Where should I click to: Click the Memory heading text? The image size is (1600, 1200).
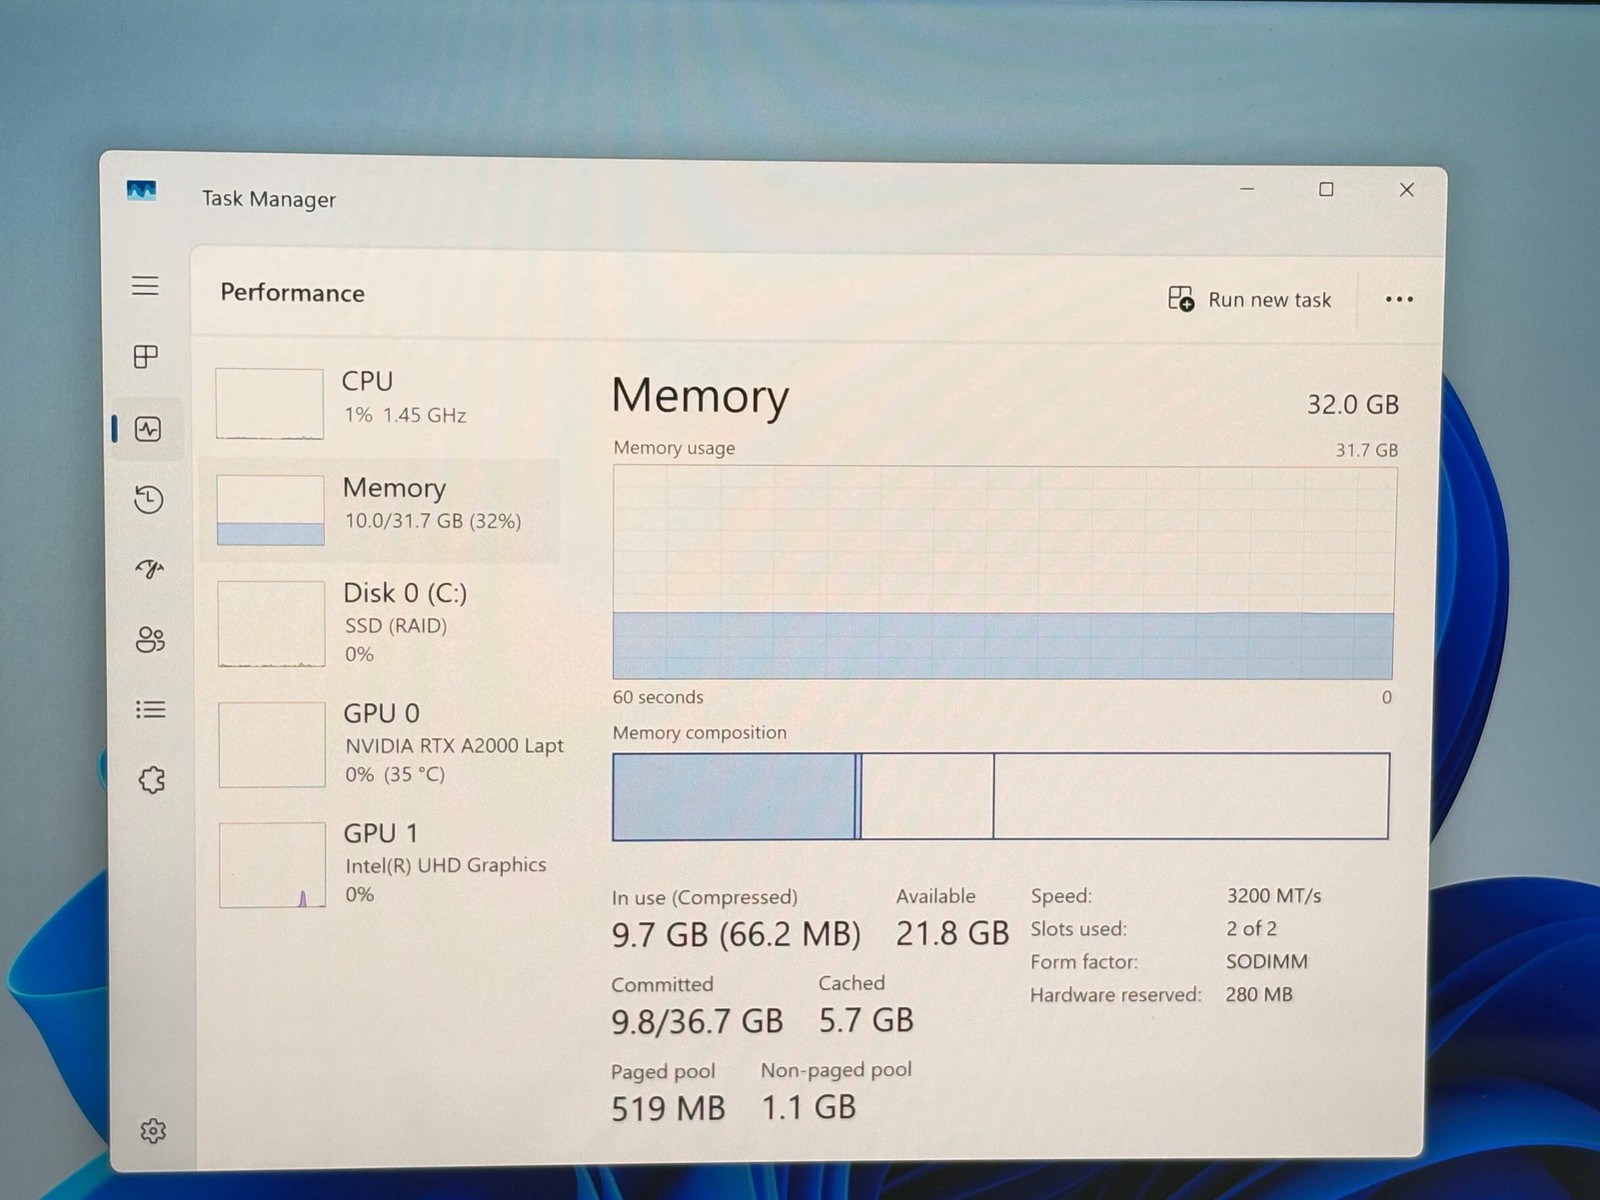(x=700, y=396)
